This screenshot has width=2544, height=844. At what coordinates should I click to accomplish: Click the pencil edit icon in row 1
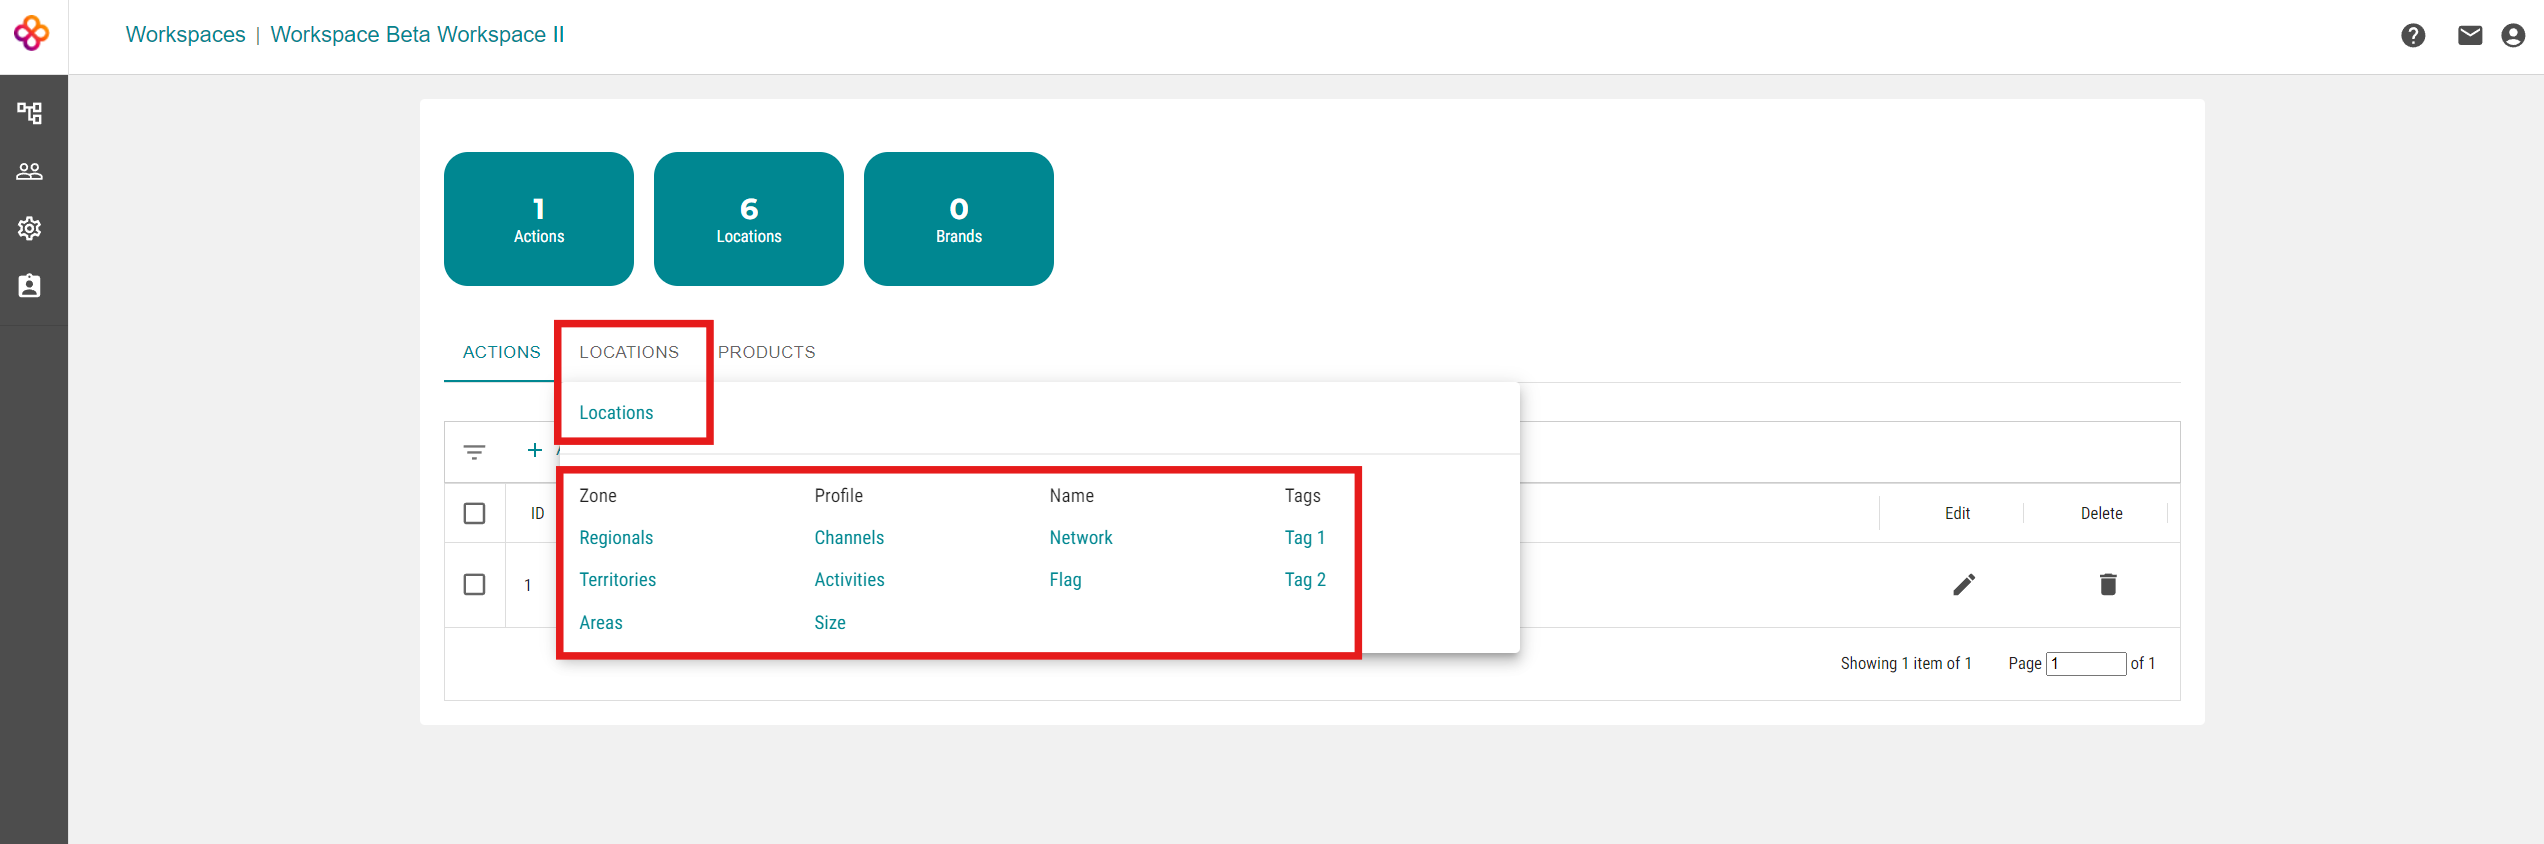1964,584
